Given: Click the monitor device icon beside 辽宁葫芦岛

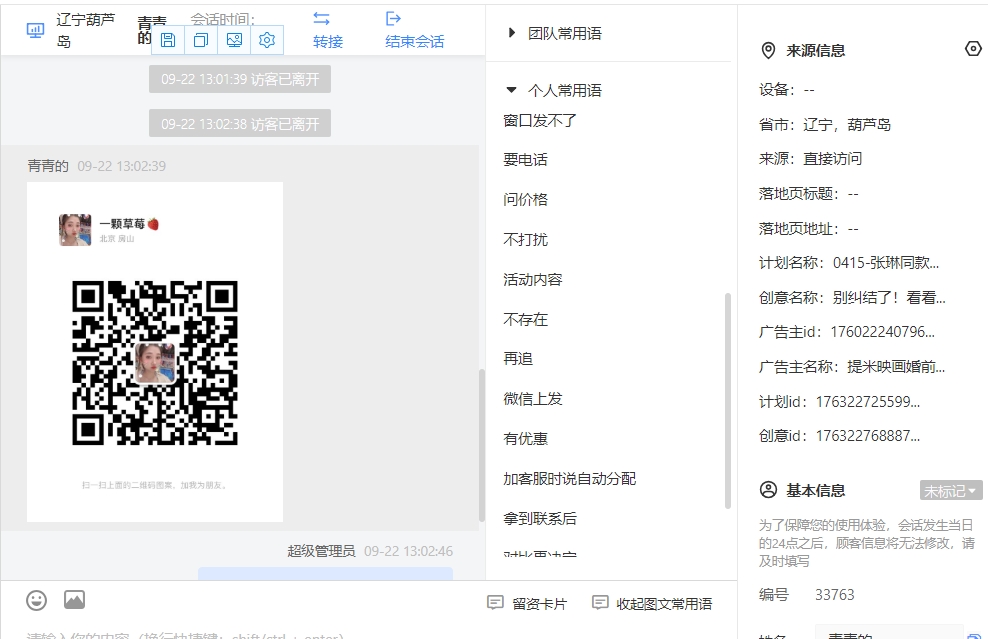Looking at the screenshot, I should pyautogui.click(x=35, y=30).
